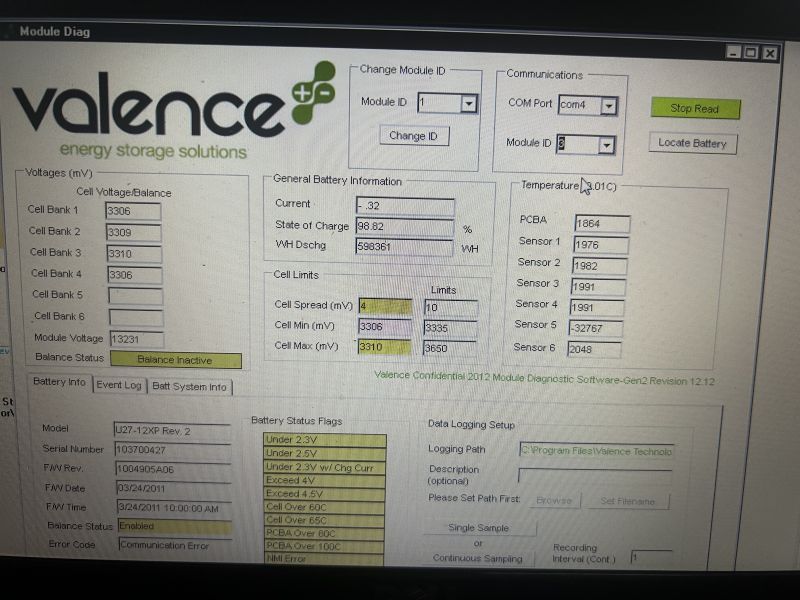Image resolution: width=800 pixels, height=600 pixels.
Task: Click the Browse button for the logging path
Action: coord(554,501)
